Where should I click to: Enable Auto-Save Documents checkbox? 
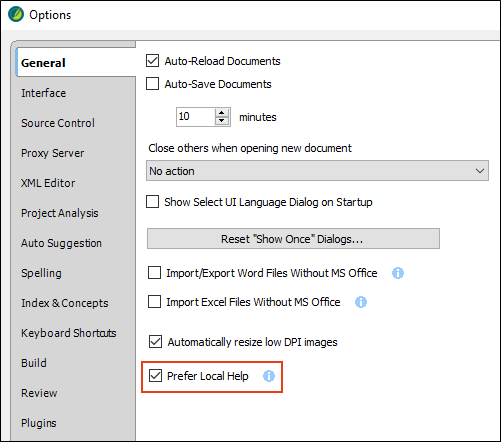[152, 84]
